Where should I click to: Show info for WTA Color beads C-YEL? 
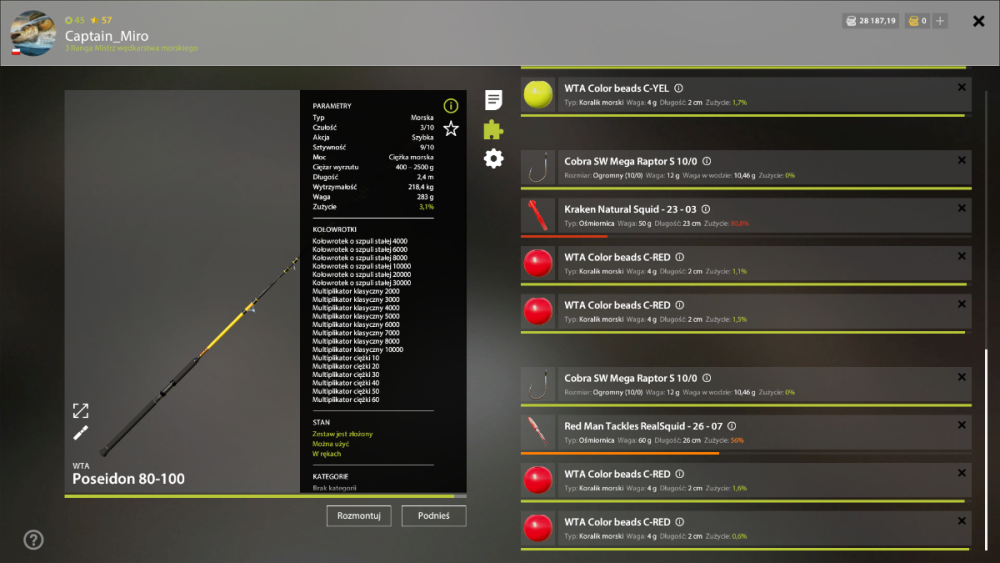(x=679, y=89)
